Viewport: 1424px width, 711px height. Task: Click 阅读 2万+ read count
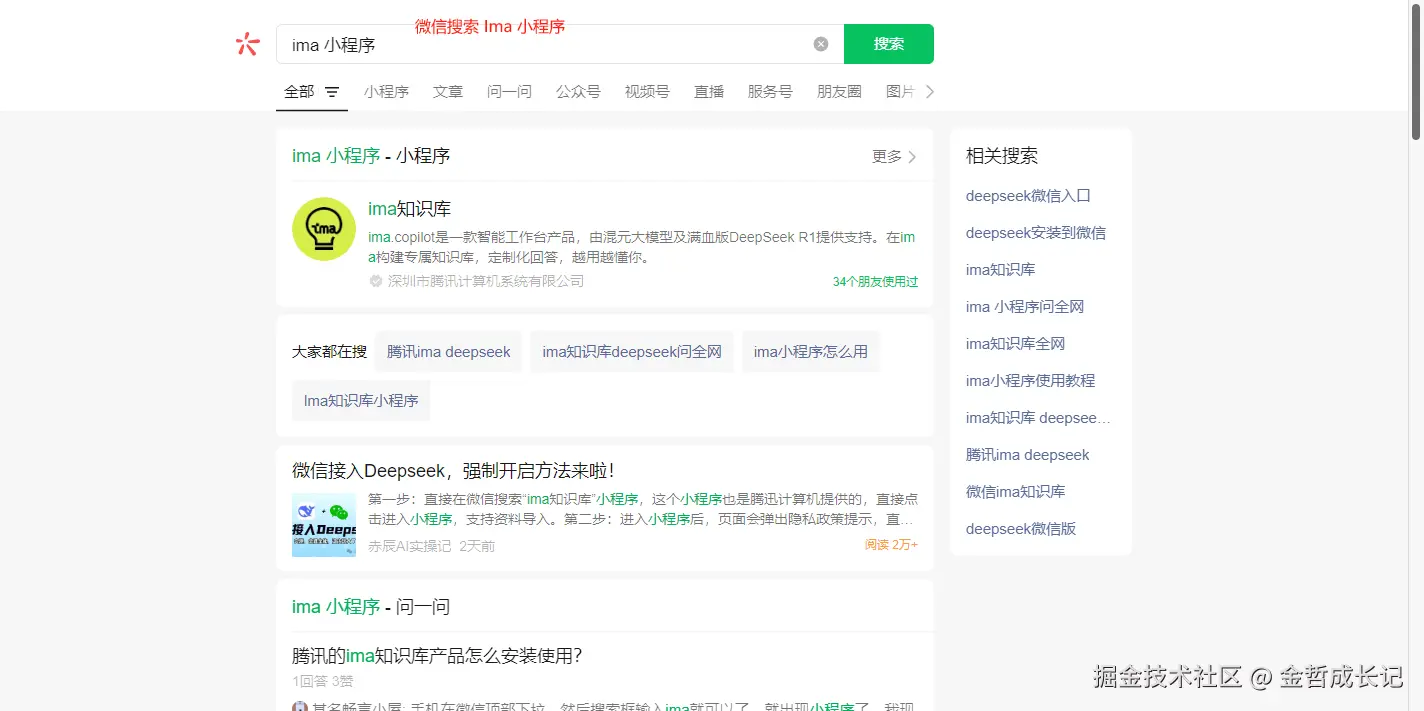(891, 545)
